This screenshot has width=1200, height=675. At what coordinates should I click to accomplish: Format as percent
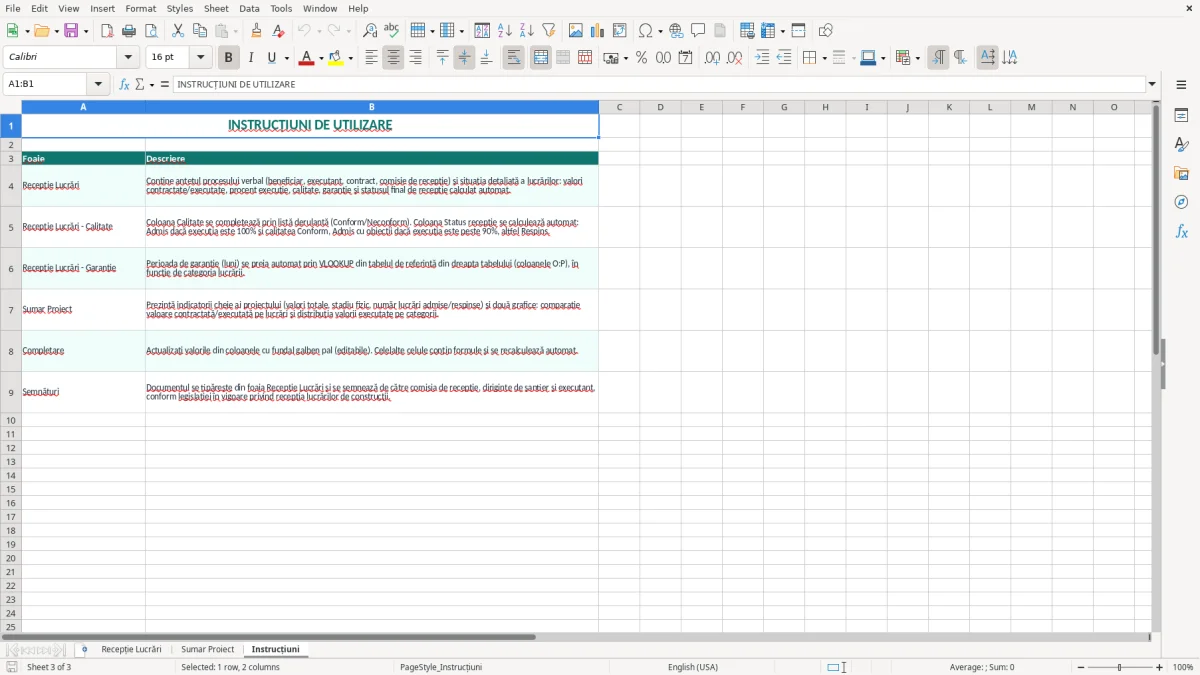tap(641, 58)
